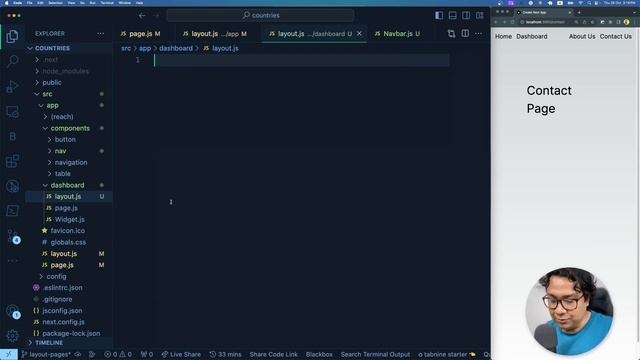Open Run and Debug view

(x=12, y=87)
